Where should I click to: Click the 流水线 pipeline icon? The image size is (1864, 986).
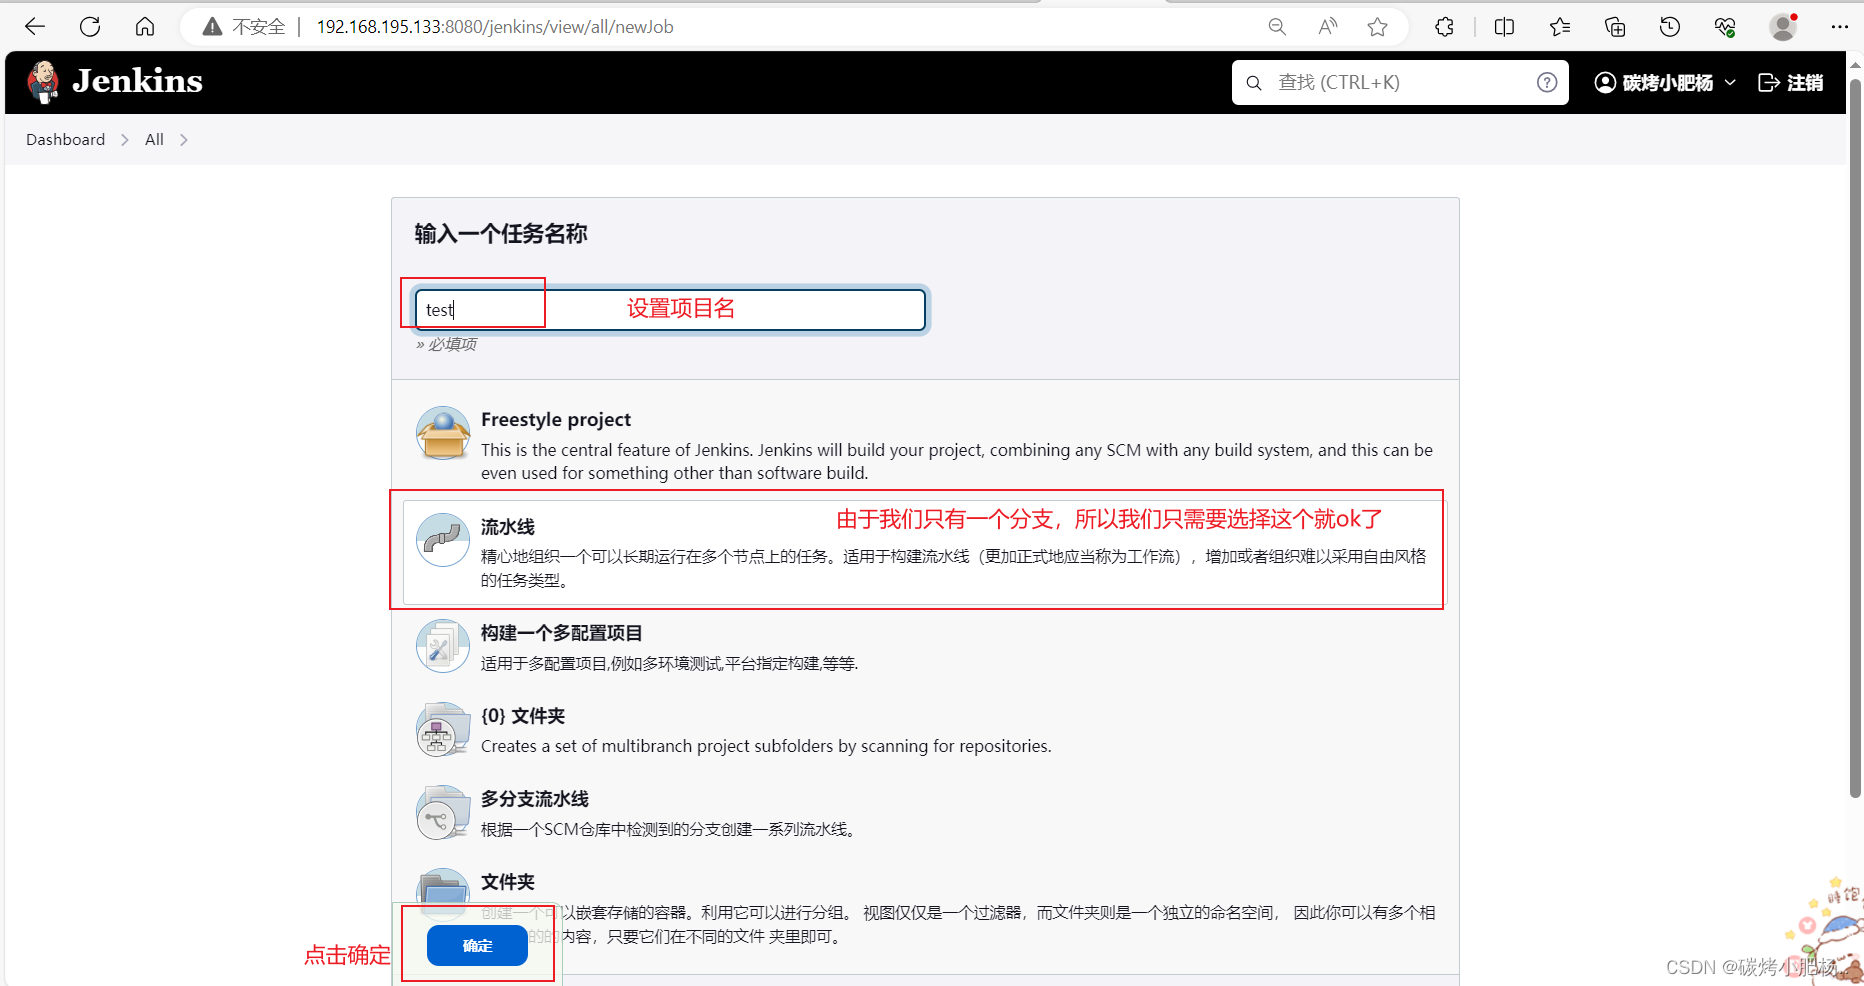(442, 539)
